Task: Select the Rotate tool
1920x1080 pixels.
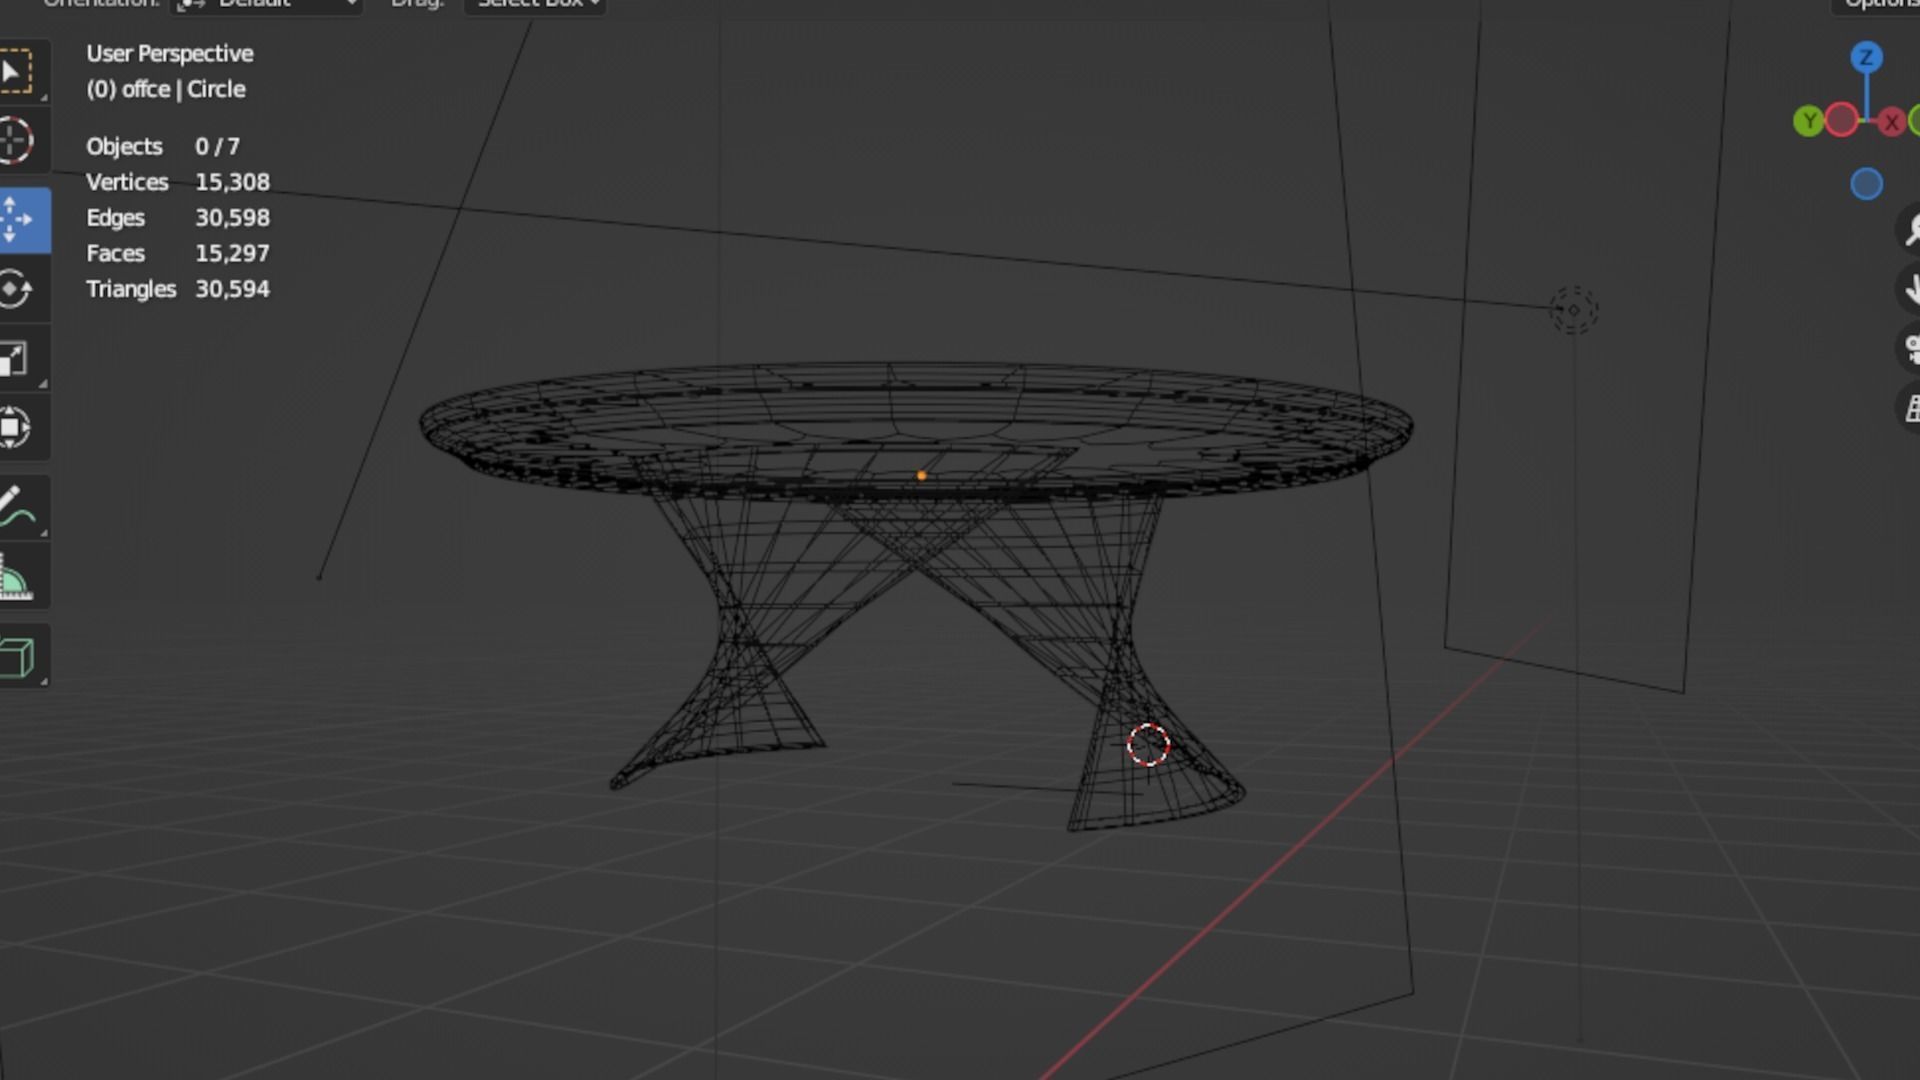Action: click(16, 290)
